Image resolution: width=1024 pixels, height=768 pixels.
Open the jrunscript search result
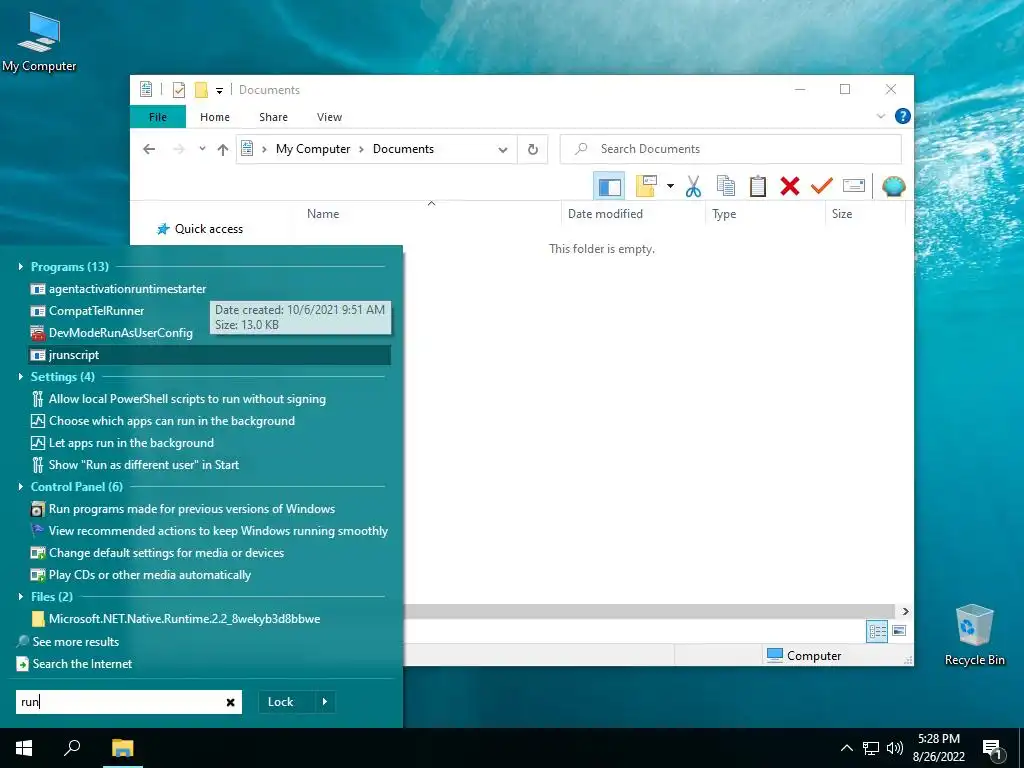pyautogui.click(x=210, y=355)
